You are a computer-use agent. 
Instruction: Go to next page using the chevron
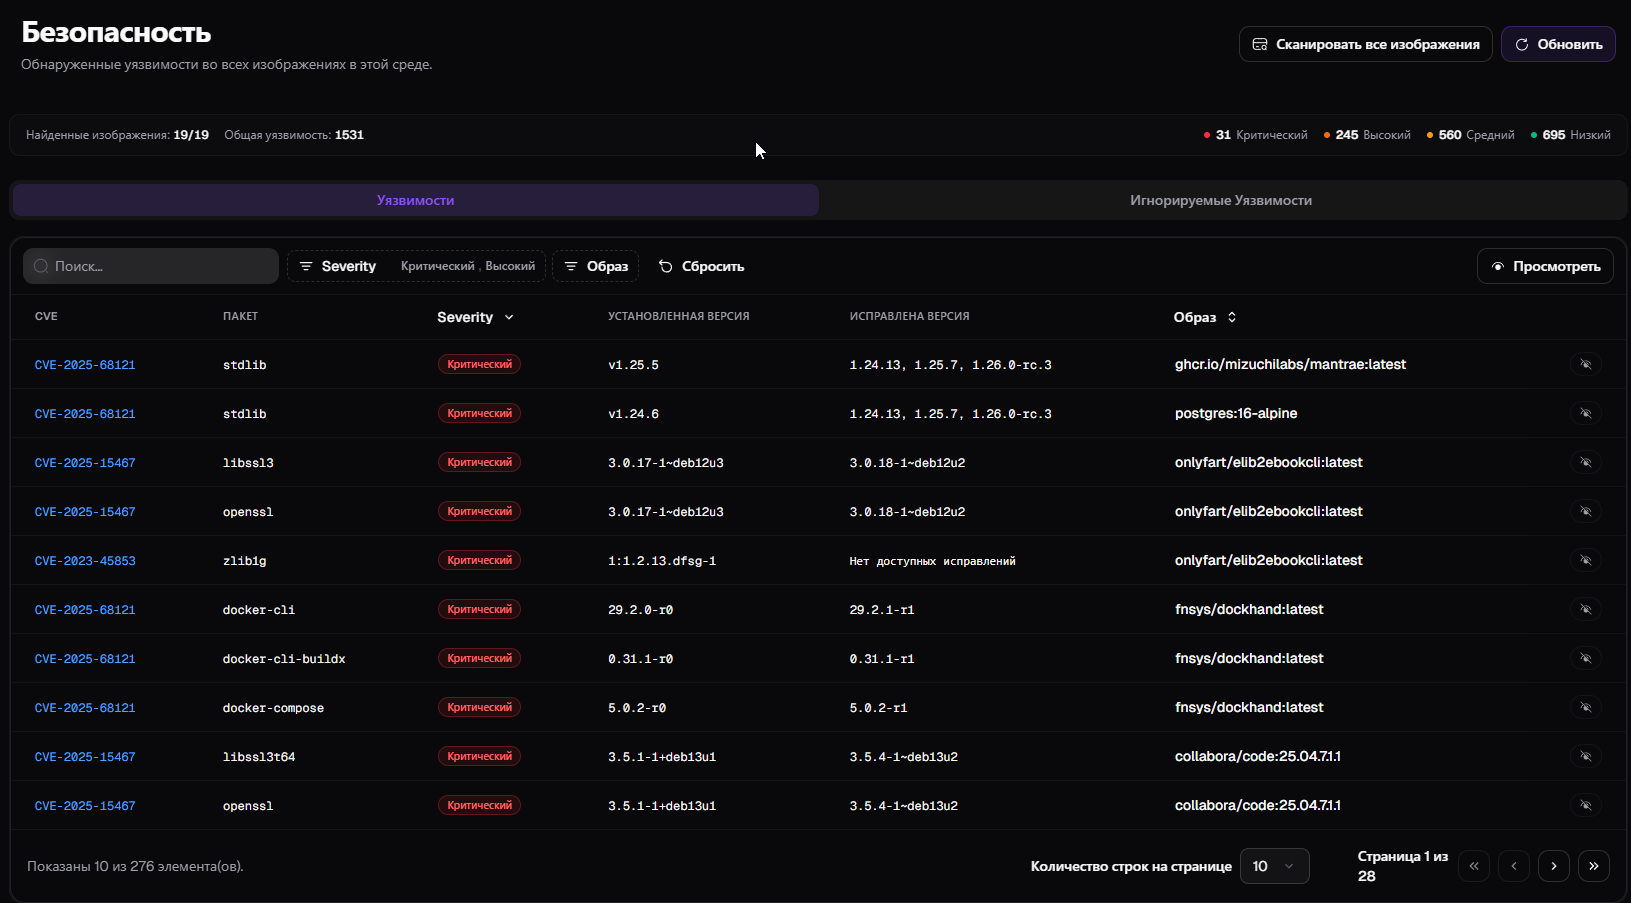(1553, 866)
